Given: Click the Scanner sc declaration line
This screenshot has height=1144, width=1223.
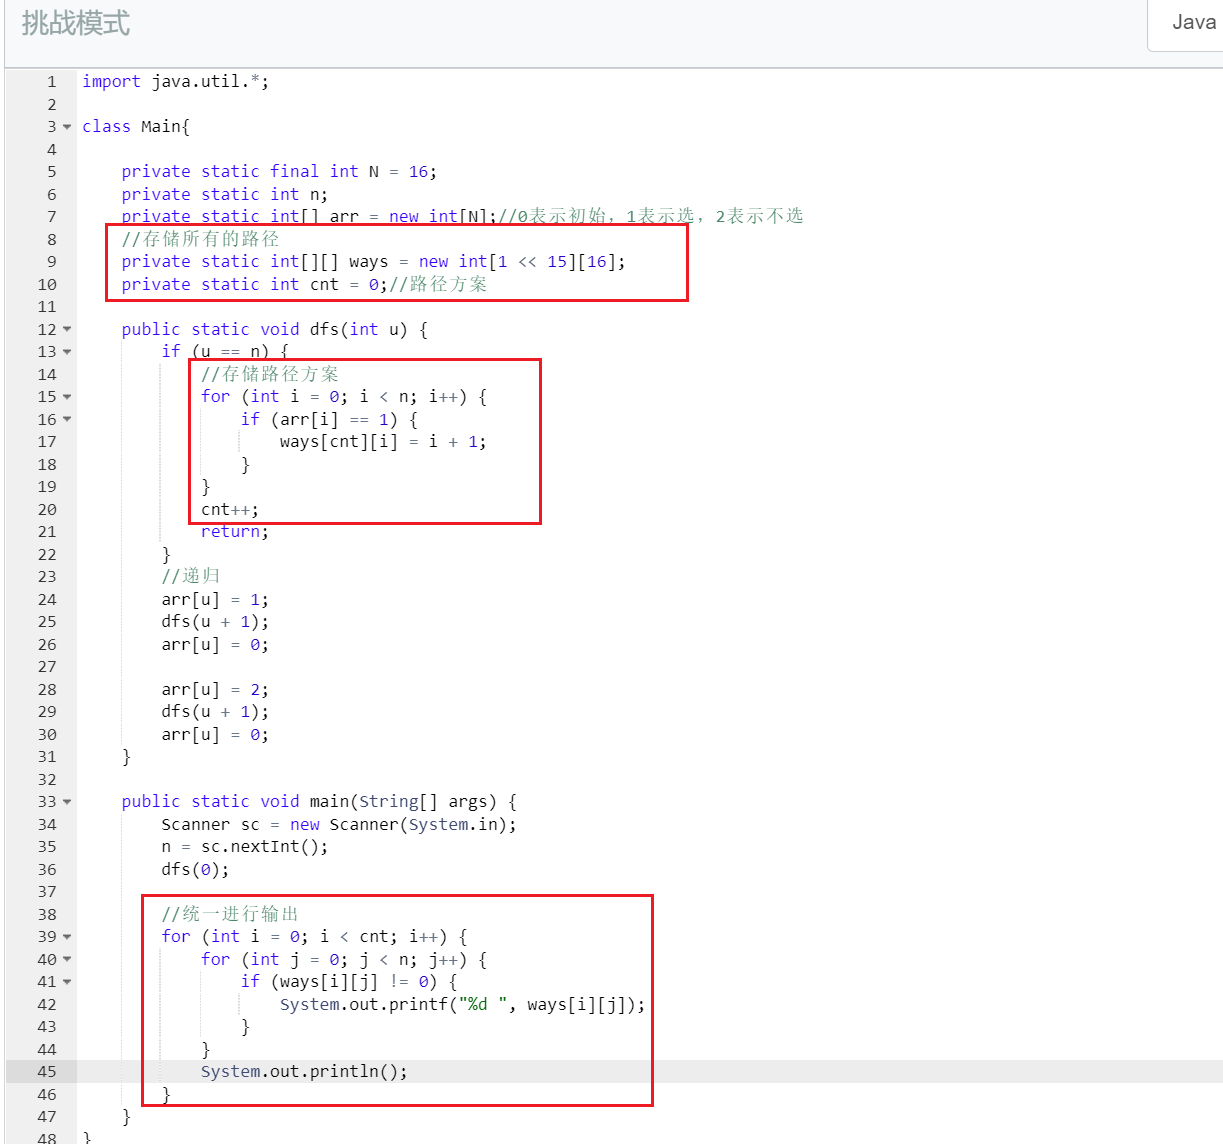Looking at the screenshot, I should pos(339,824).
